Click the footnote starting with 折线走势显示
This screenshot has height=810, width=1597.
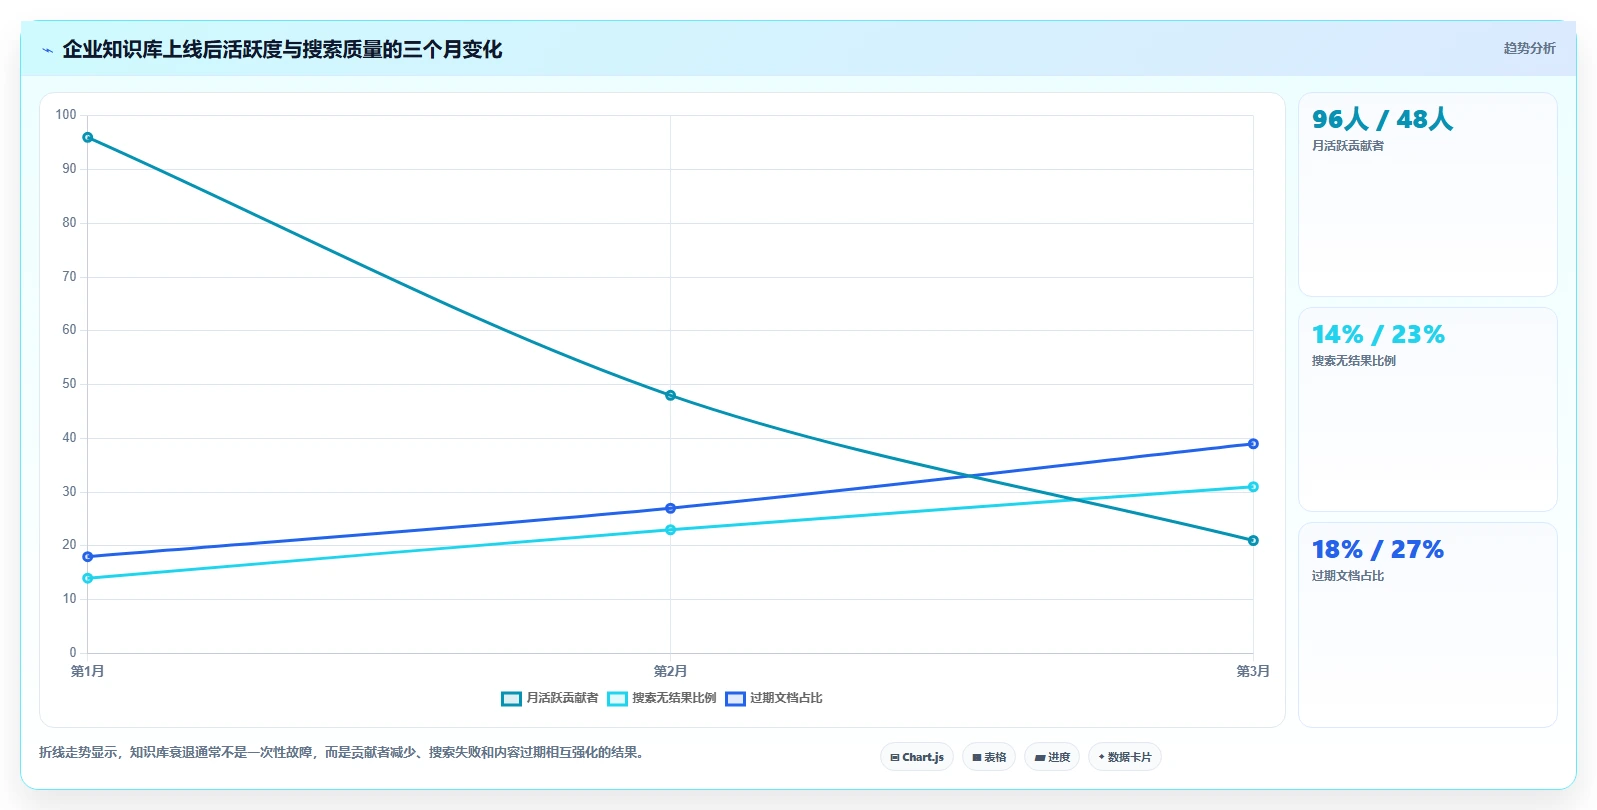point(344,752)
